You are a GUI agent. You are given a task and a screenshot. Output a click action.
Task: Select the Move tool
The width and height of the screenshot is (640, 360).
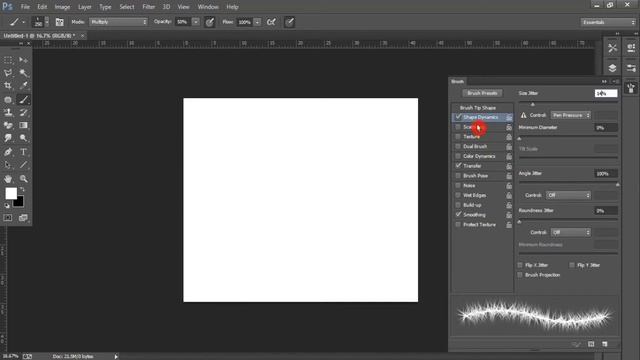(23, 60)
